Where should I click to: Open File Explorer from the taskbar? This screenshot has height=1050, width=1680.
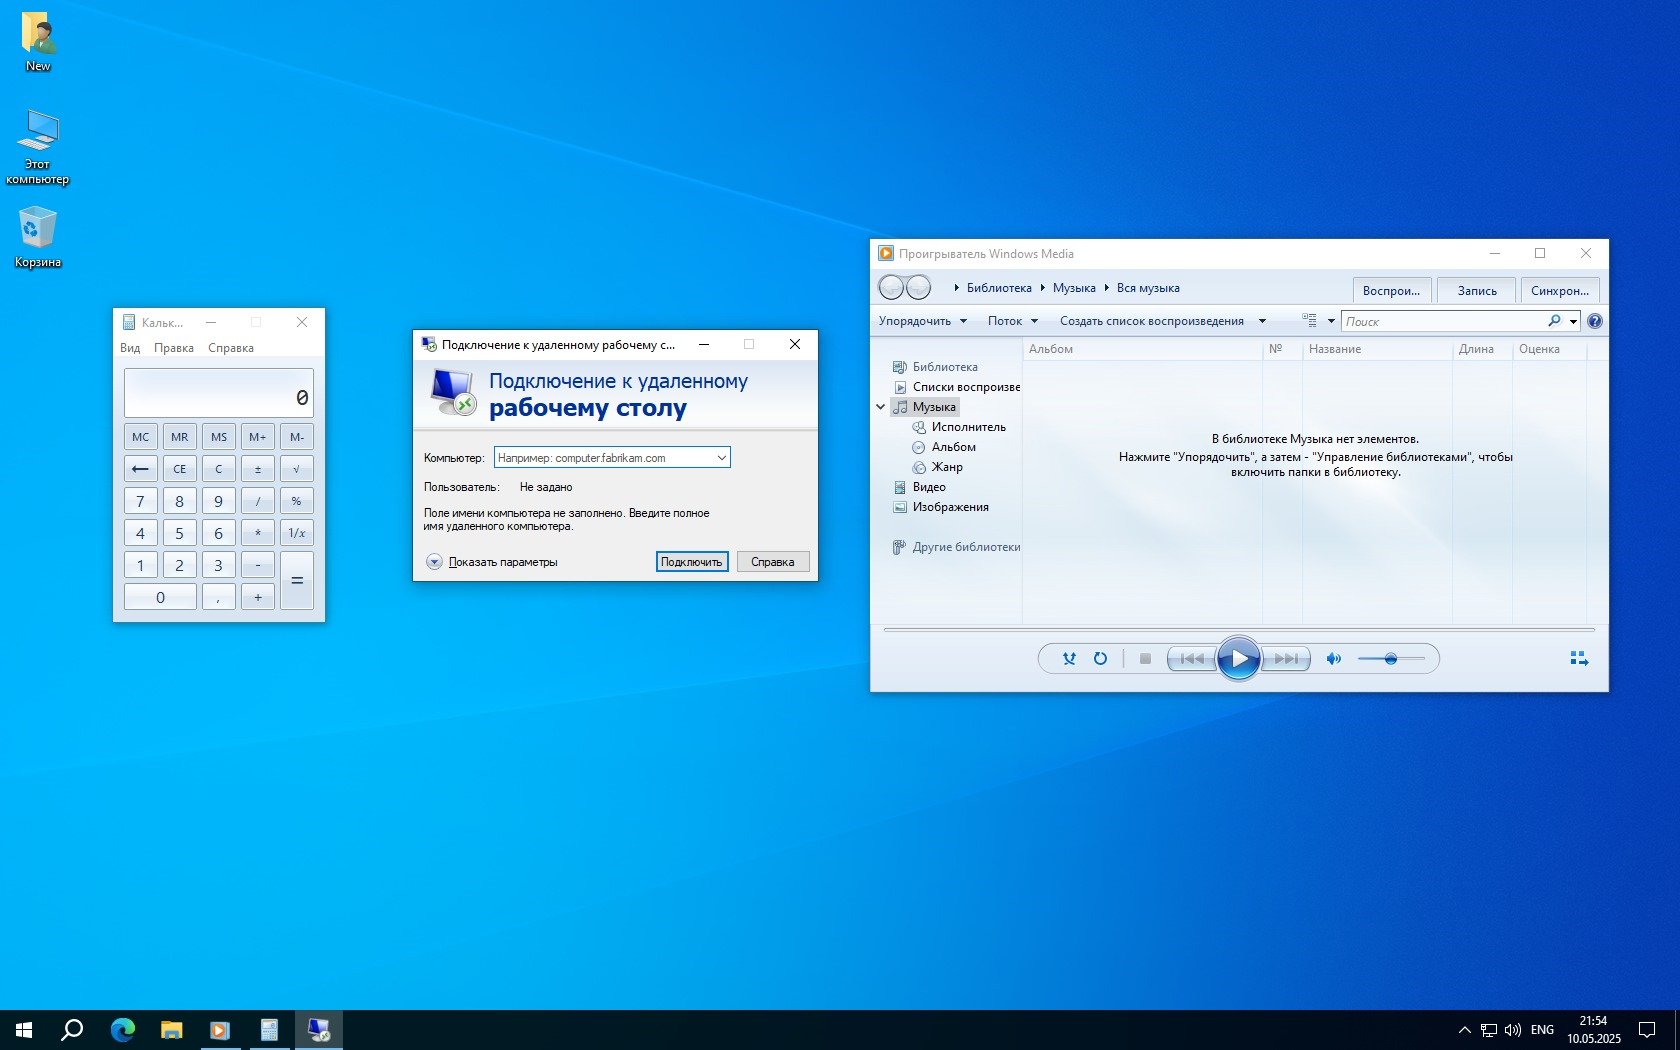pos(171,1029)
